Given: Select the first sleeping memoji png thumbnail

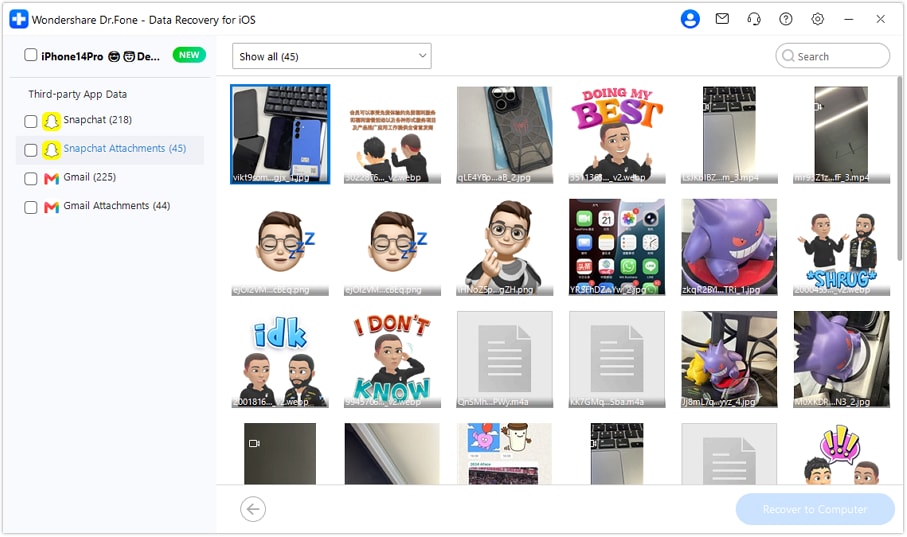Looking at the screenshot, I should [x=280, y=247].
